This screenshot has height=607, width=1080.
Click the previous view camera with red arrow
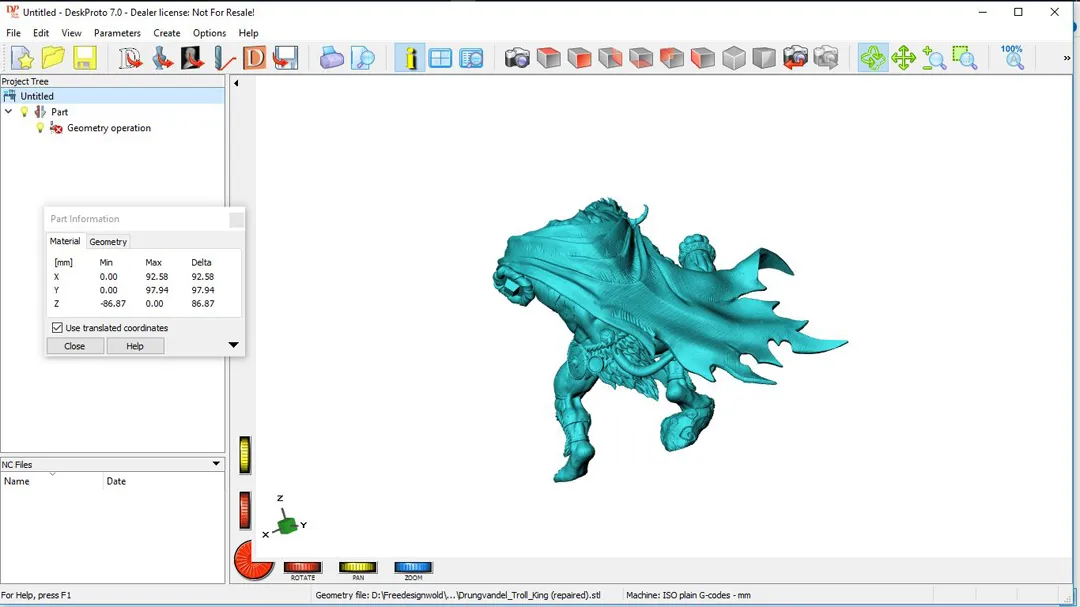point(795,58)
